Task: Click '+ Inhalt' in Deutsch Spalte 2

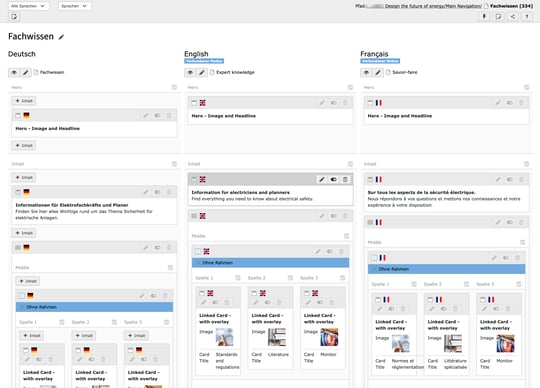Action: tap(84, 335)
